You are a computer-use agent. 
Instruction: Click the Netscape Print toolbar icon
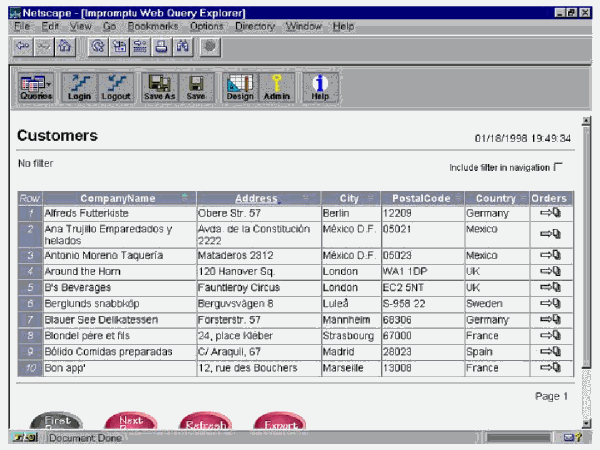161,47
